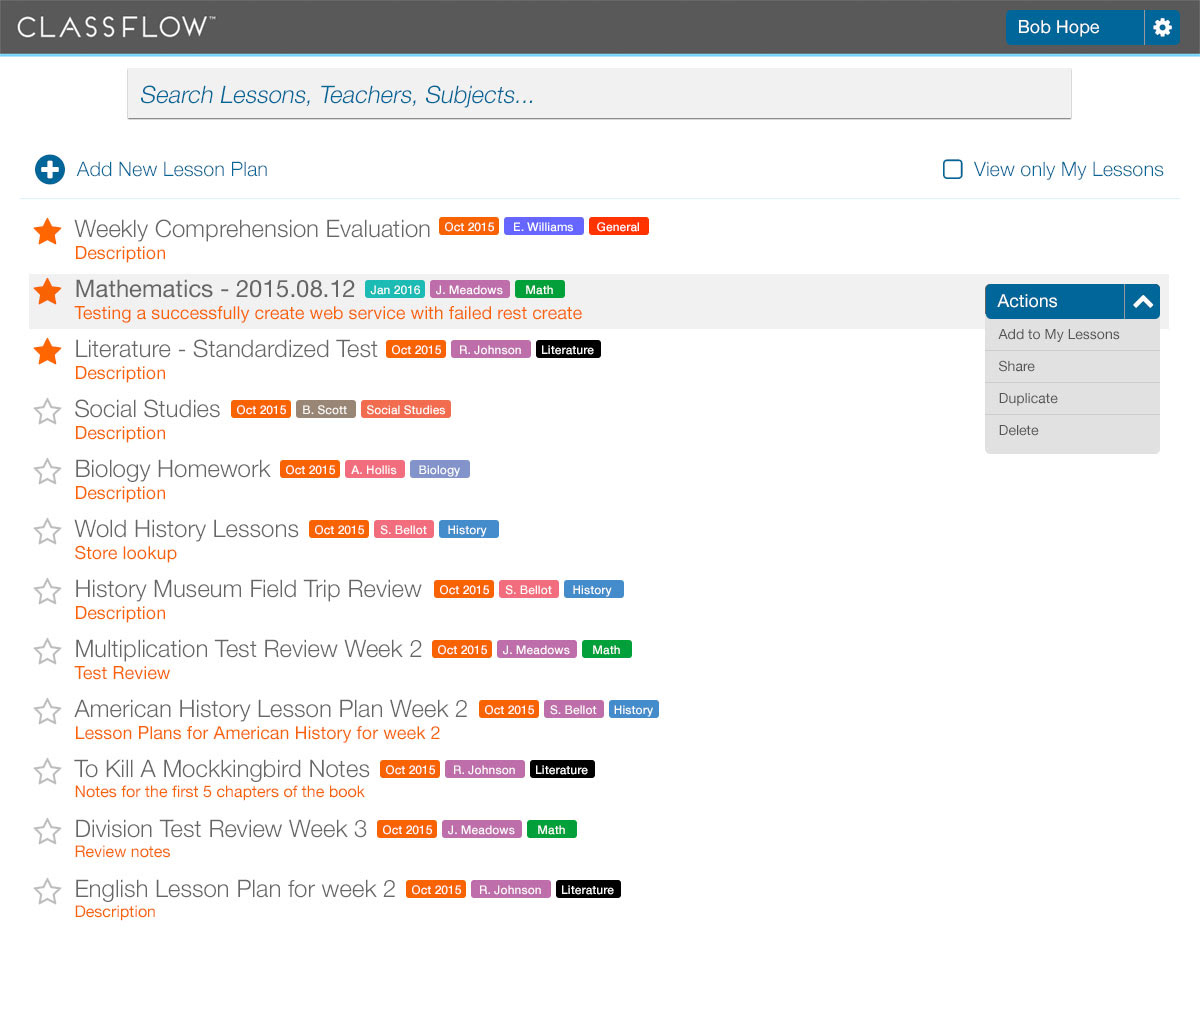Open Mathematics - 2015.08.12 lesson title
This screenshot has width=1200, height=1024.
coord(215,289)
